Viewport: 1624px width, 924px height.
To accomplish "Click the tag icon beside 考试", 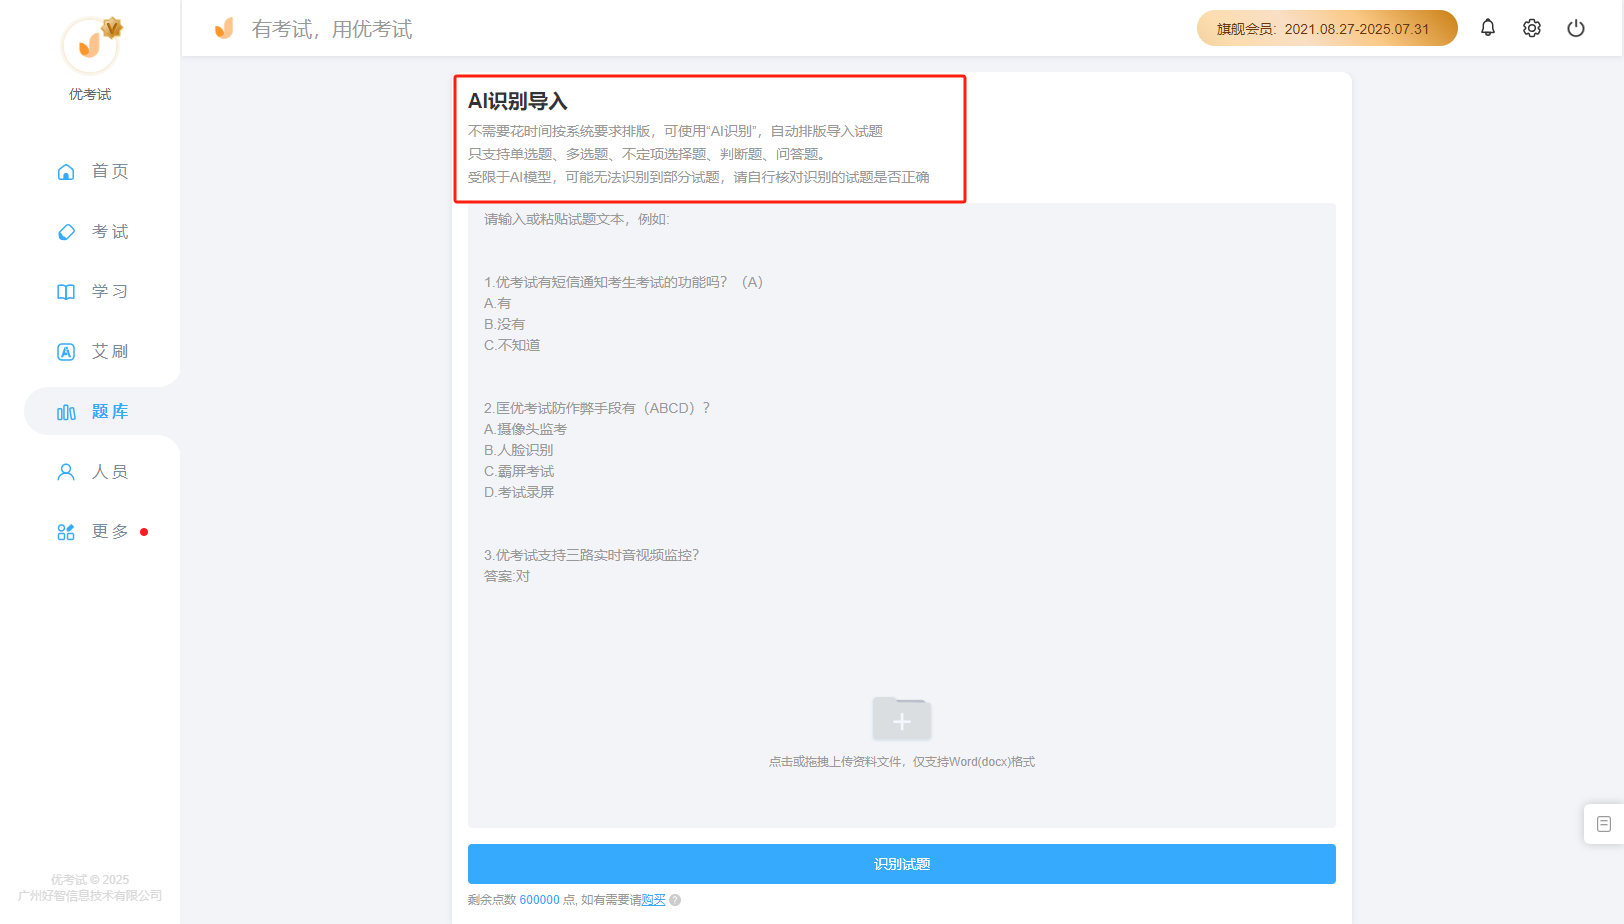I will (66, 232).
